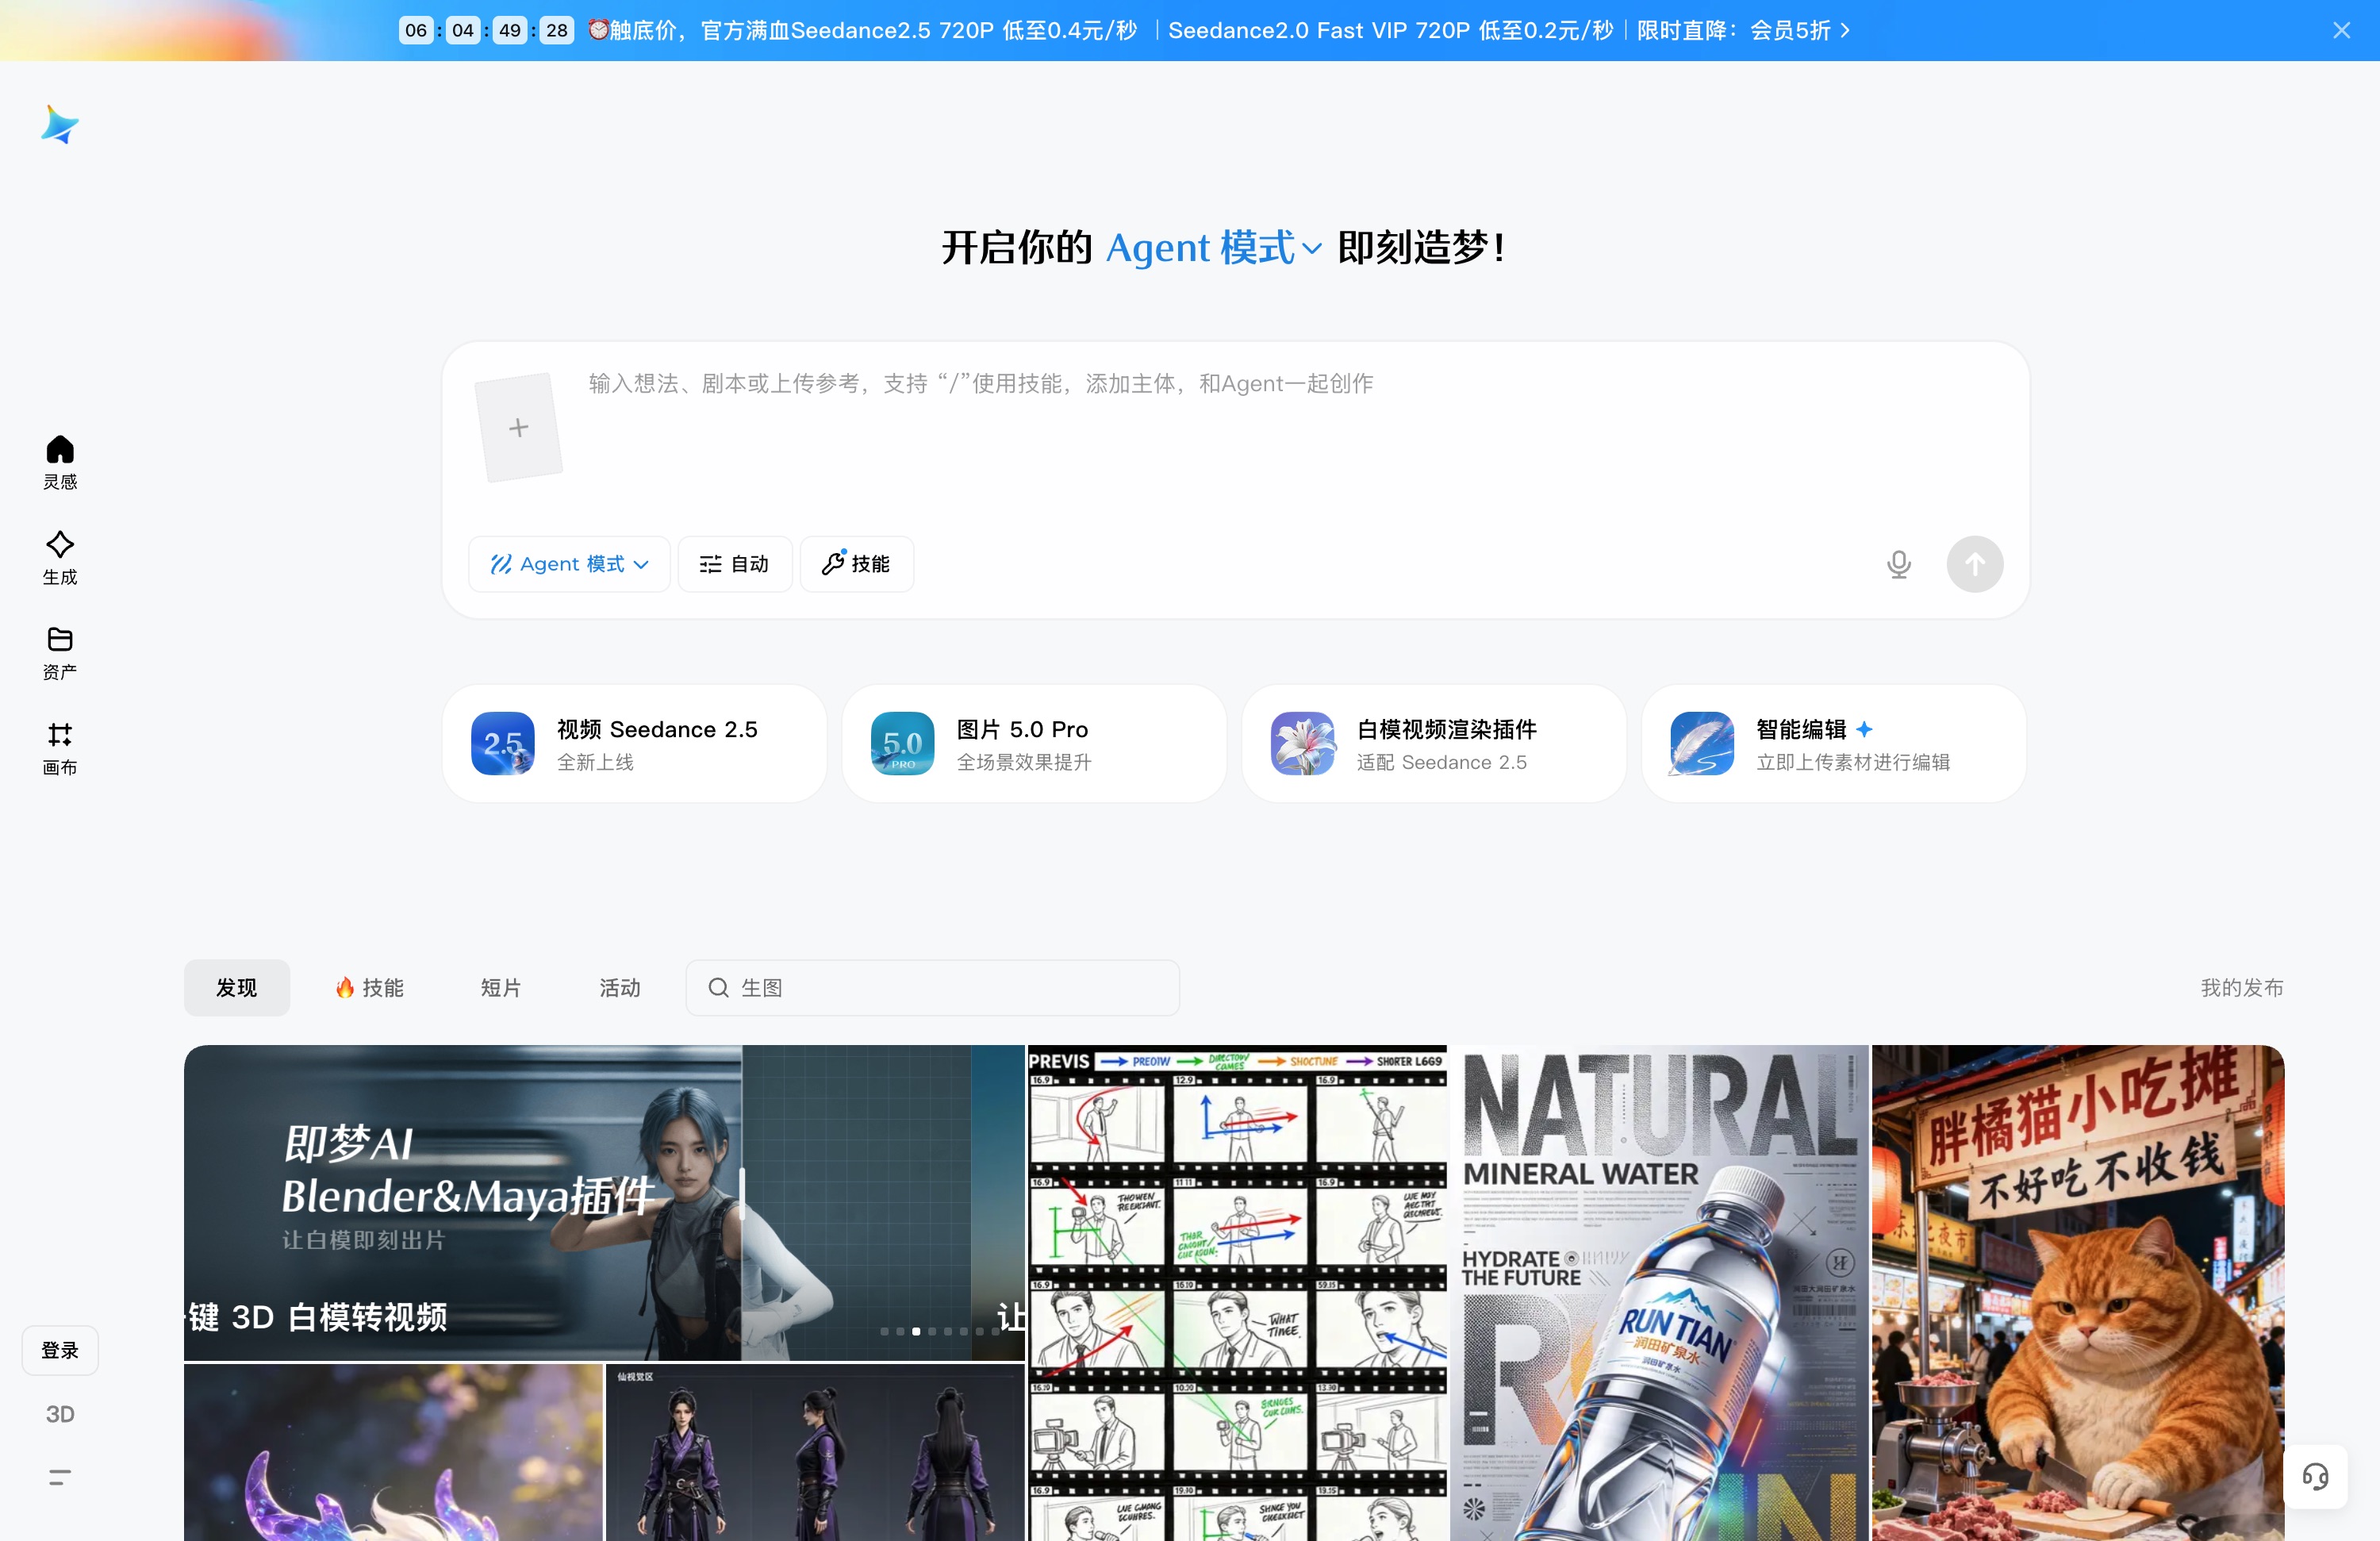Open the 生成 sidebar icon
Image resolution: width=2380 pixels, height=1541 pixels.
pyautogui.click(x=60, y=557)
